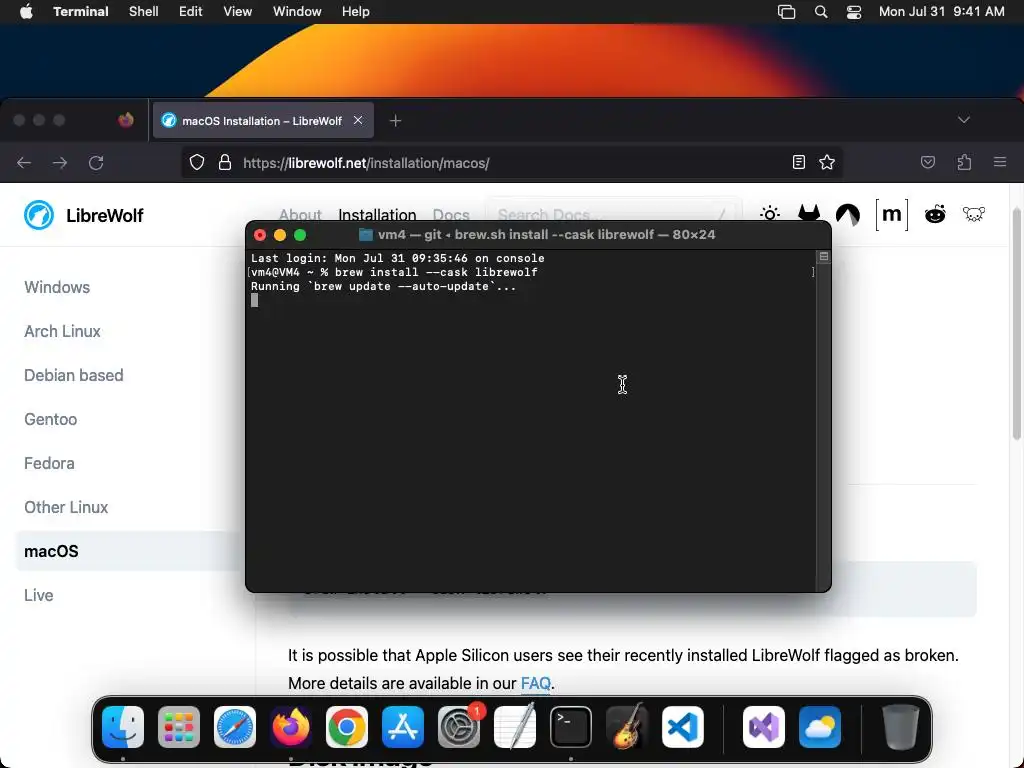Viewport: 1024px width, 768px height.
Task: Open the browser hamburger menu
Action: [x=1000, y=162]
